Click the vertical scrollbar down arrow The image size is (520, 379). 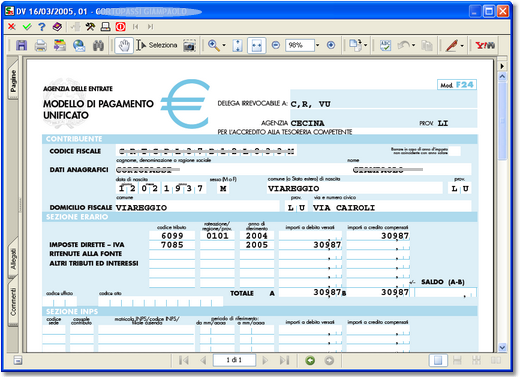coord(502,347)
